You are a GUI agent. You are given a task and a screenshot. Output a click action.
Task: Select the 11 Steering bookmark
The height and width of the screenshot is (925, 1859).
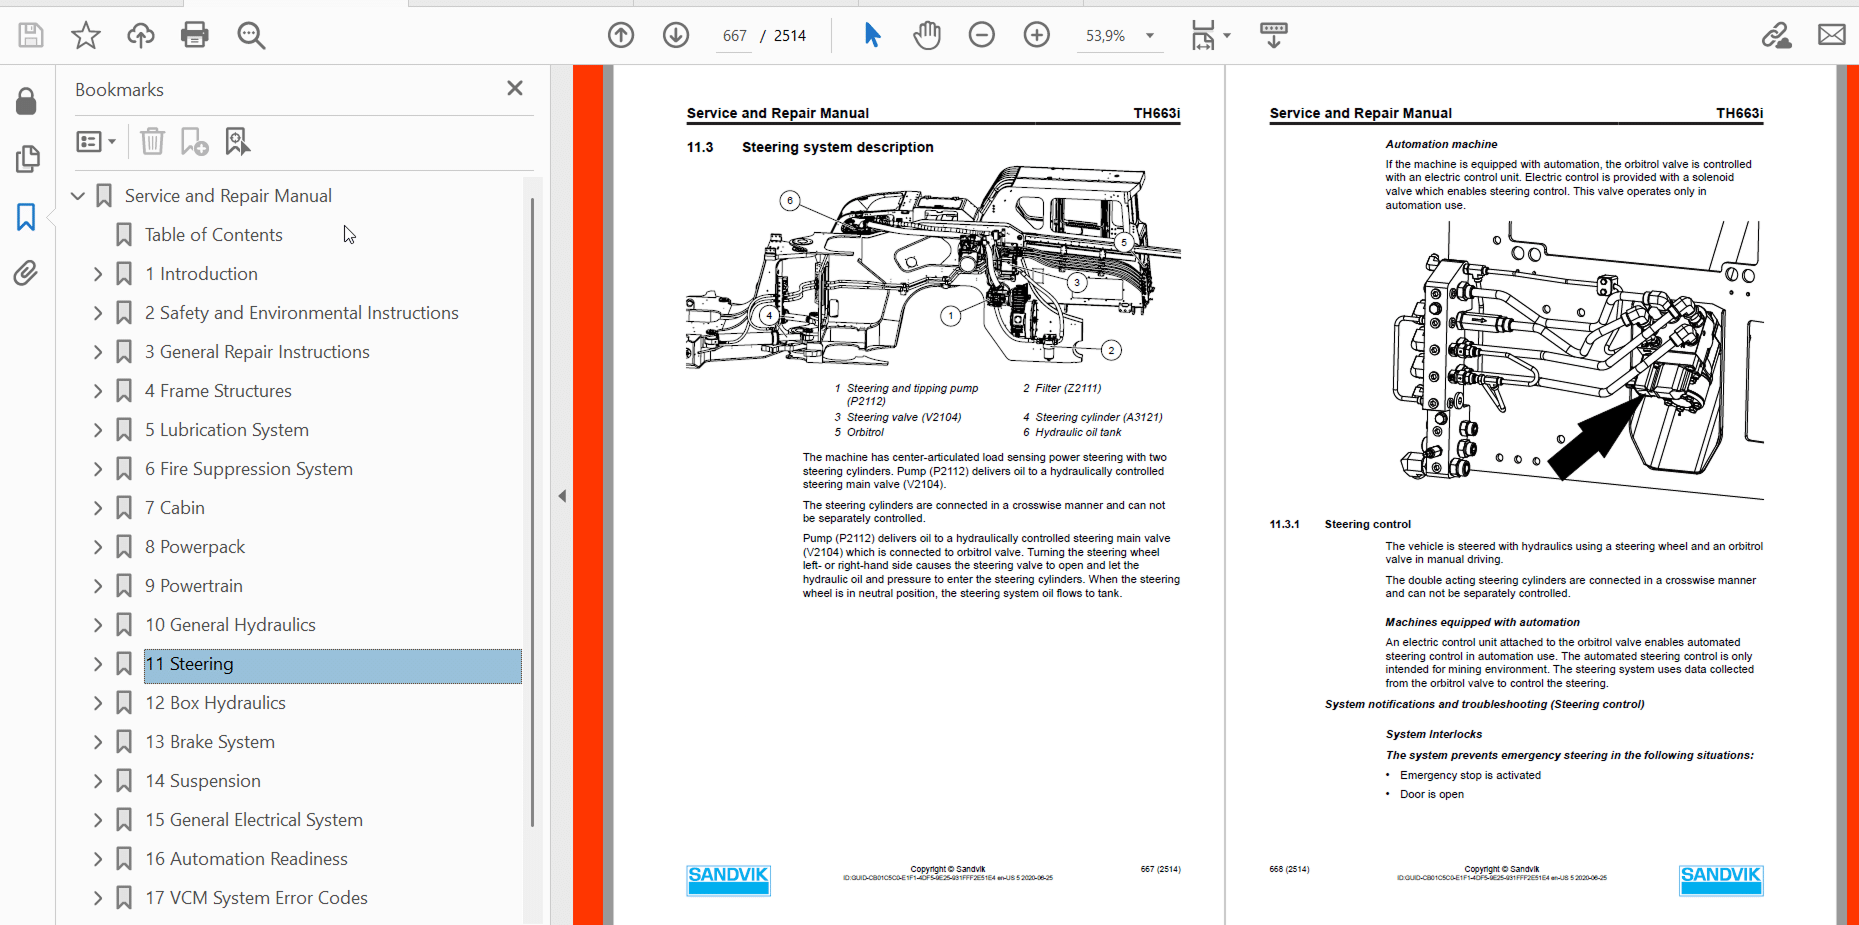[333, 666]
